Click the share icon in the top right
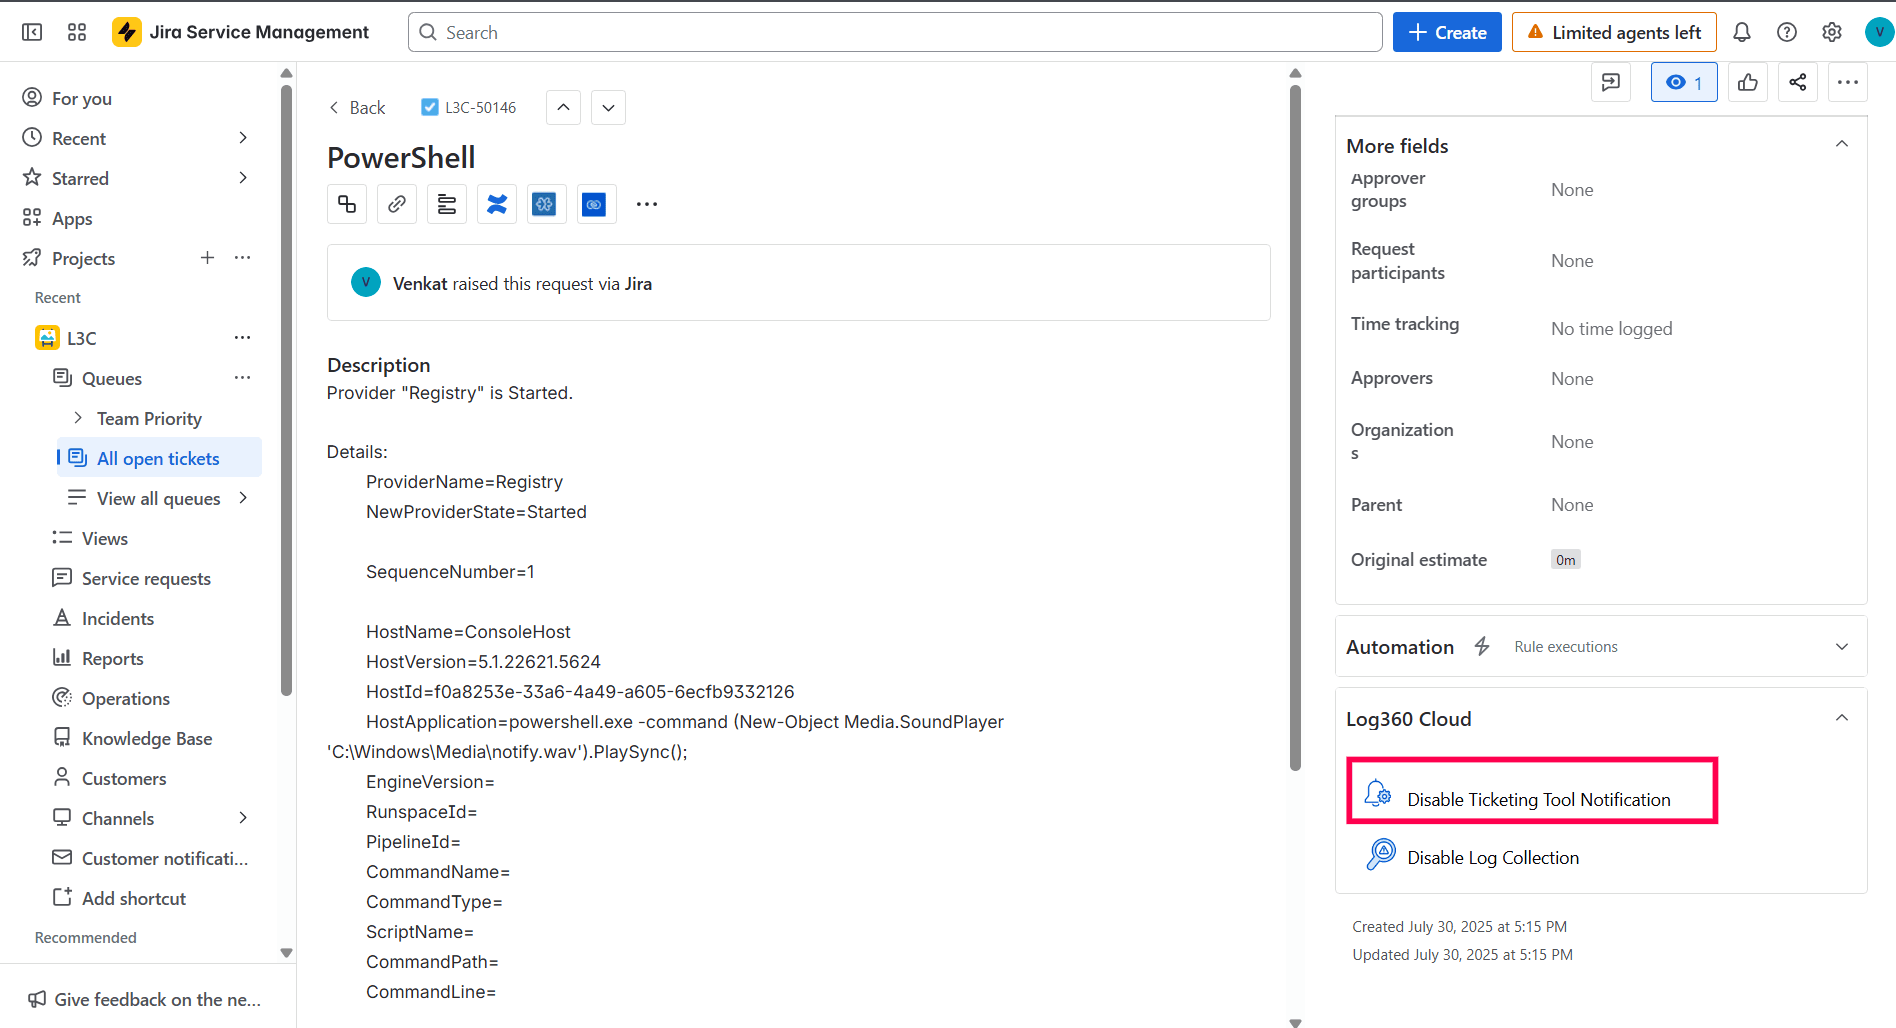Image resolution: width=1896 pixels, height=1028 pixels. point(1797,82)
